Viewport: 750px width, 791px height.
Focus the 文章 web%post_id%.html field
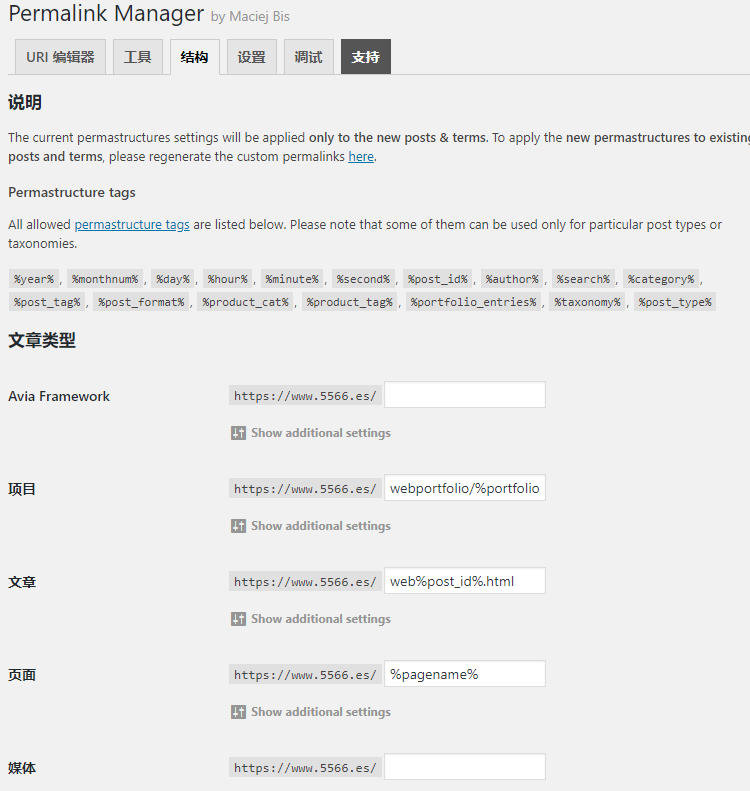465,581
